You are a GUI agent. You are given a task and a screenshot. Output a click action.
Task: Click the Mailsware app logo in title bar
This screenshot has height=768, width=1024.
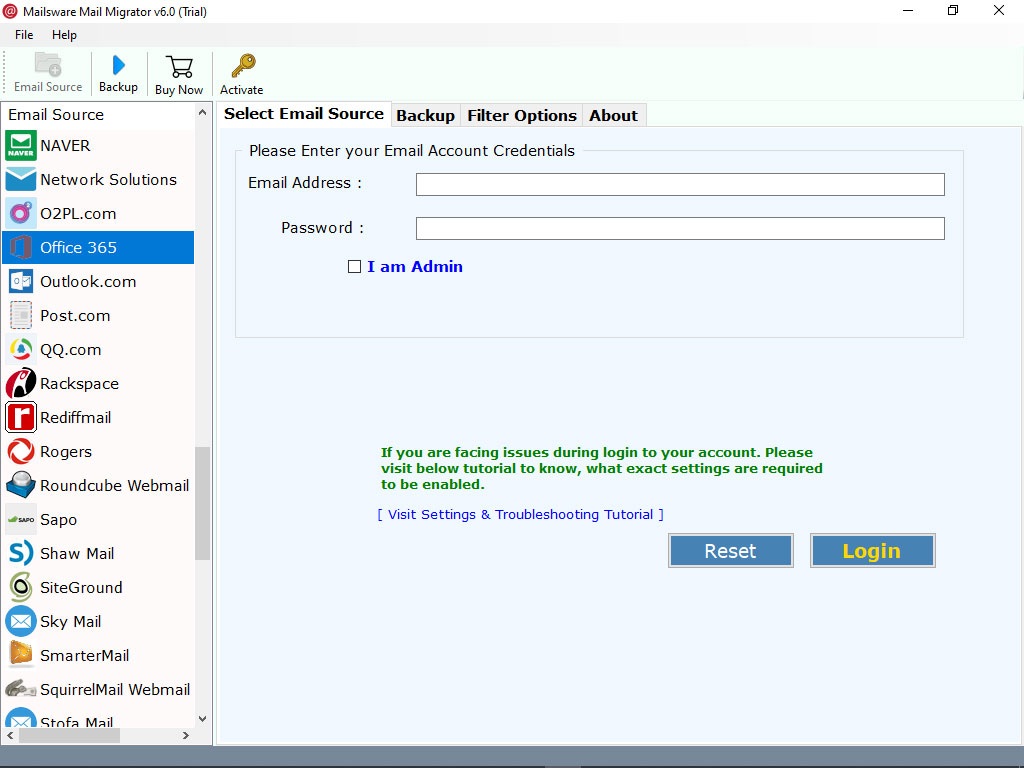[10, 11]
